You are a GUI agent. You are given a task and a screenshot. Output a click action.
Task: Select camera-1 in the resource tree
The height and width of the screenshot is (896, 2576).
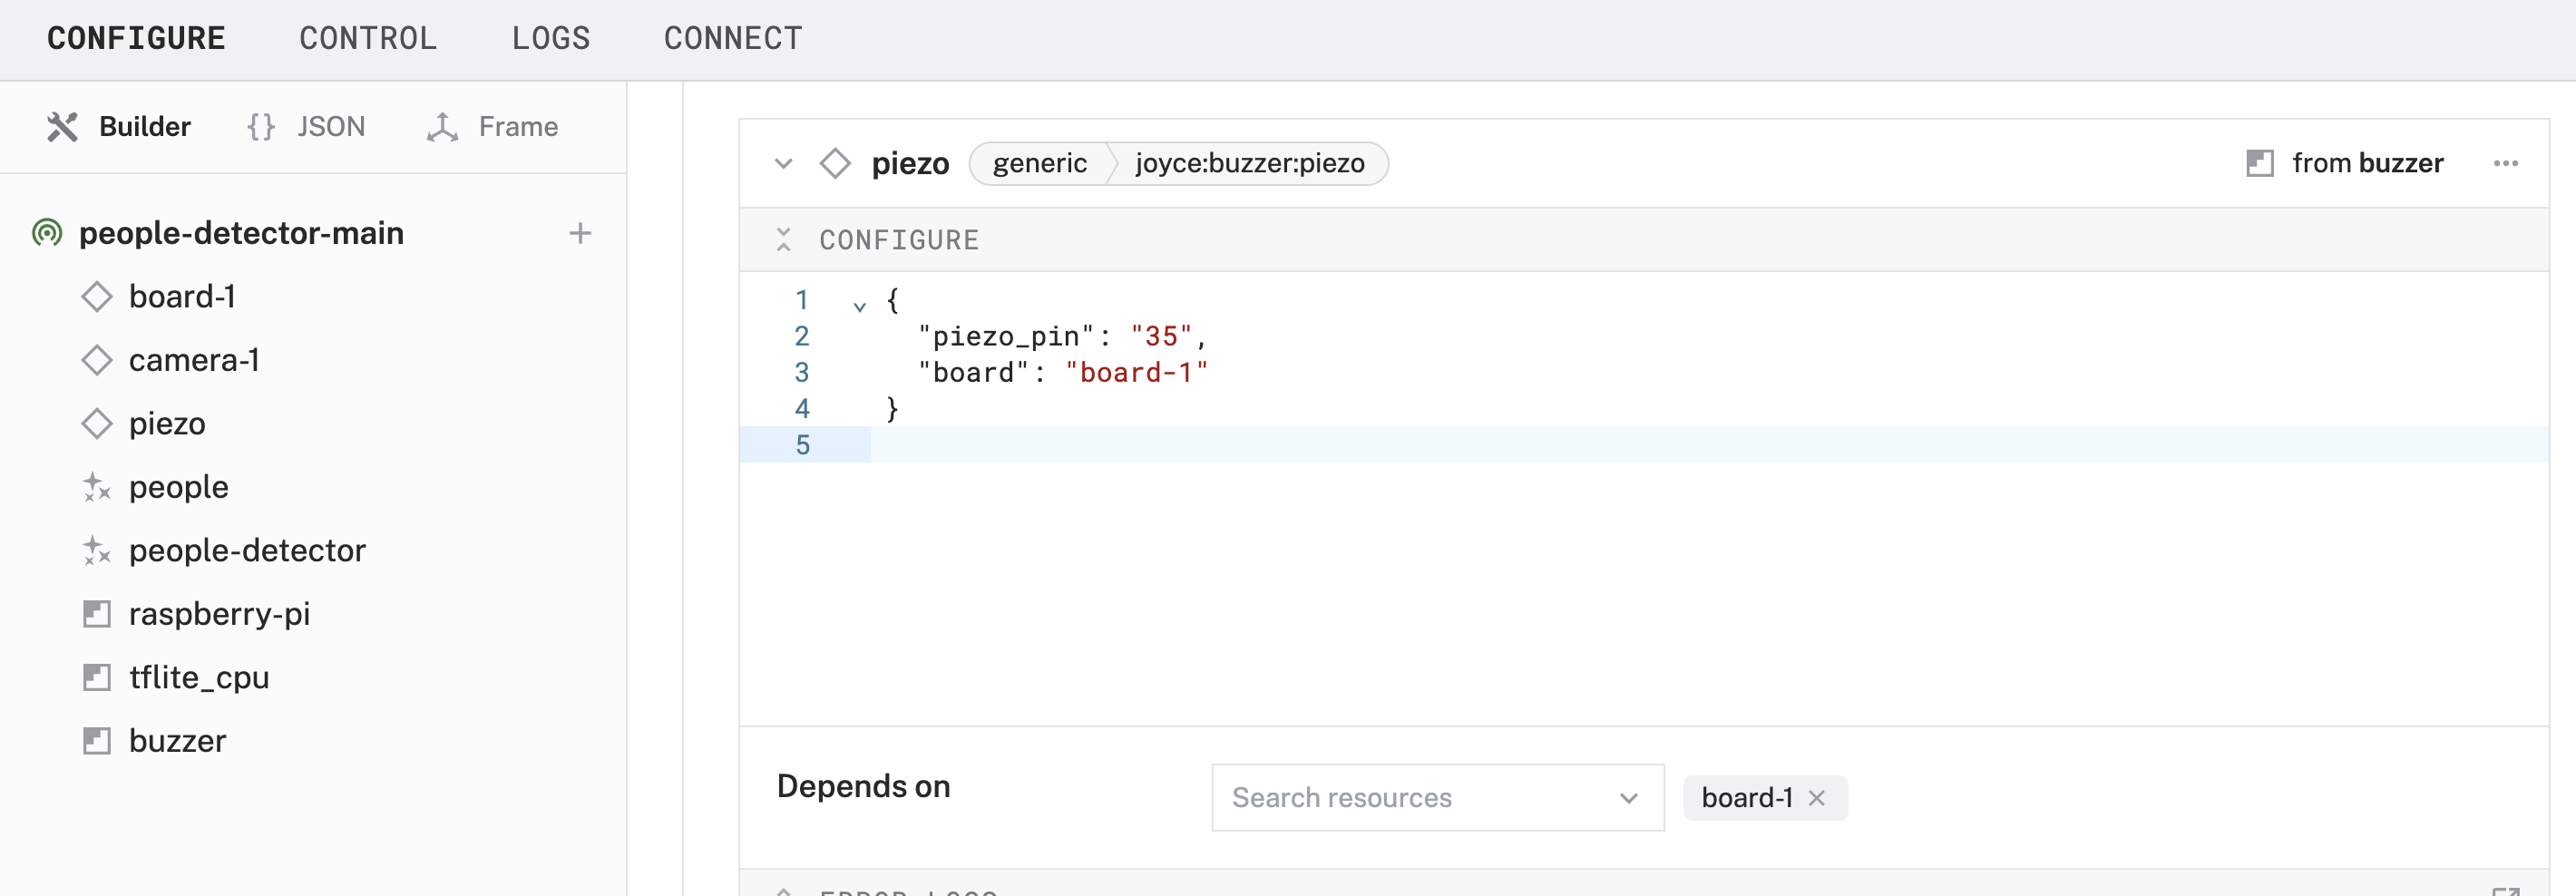coord(194,360)
